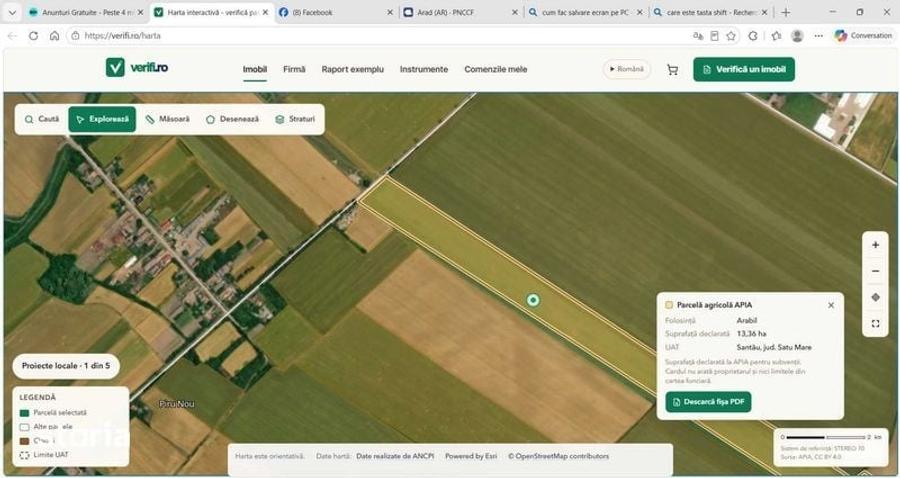Open the Română language selector
Screen dimensions: 900x478
coord(627,69)
